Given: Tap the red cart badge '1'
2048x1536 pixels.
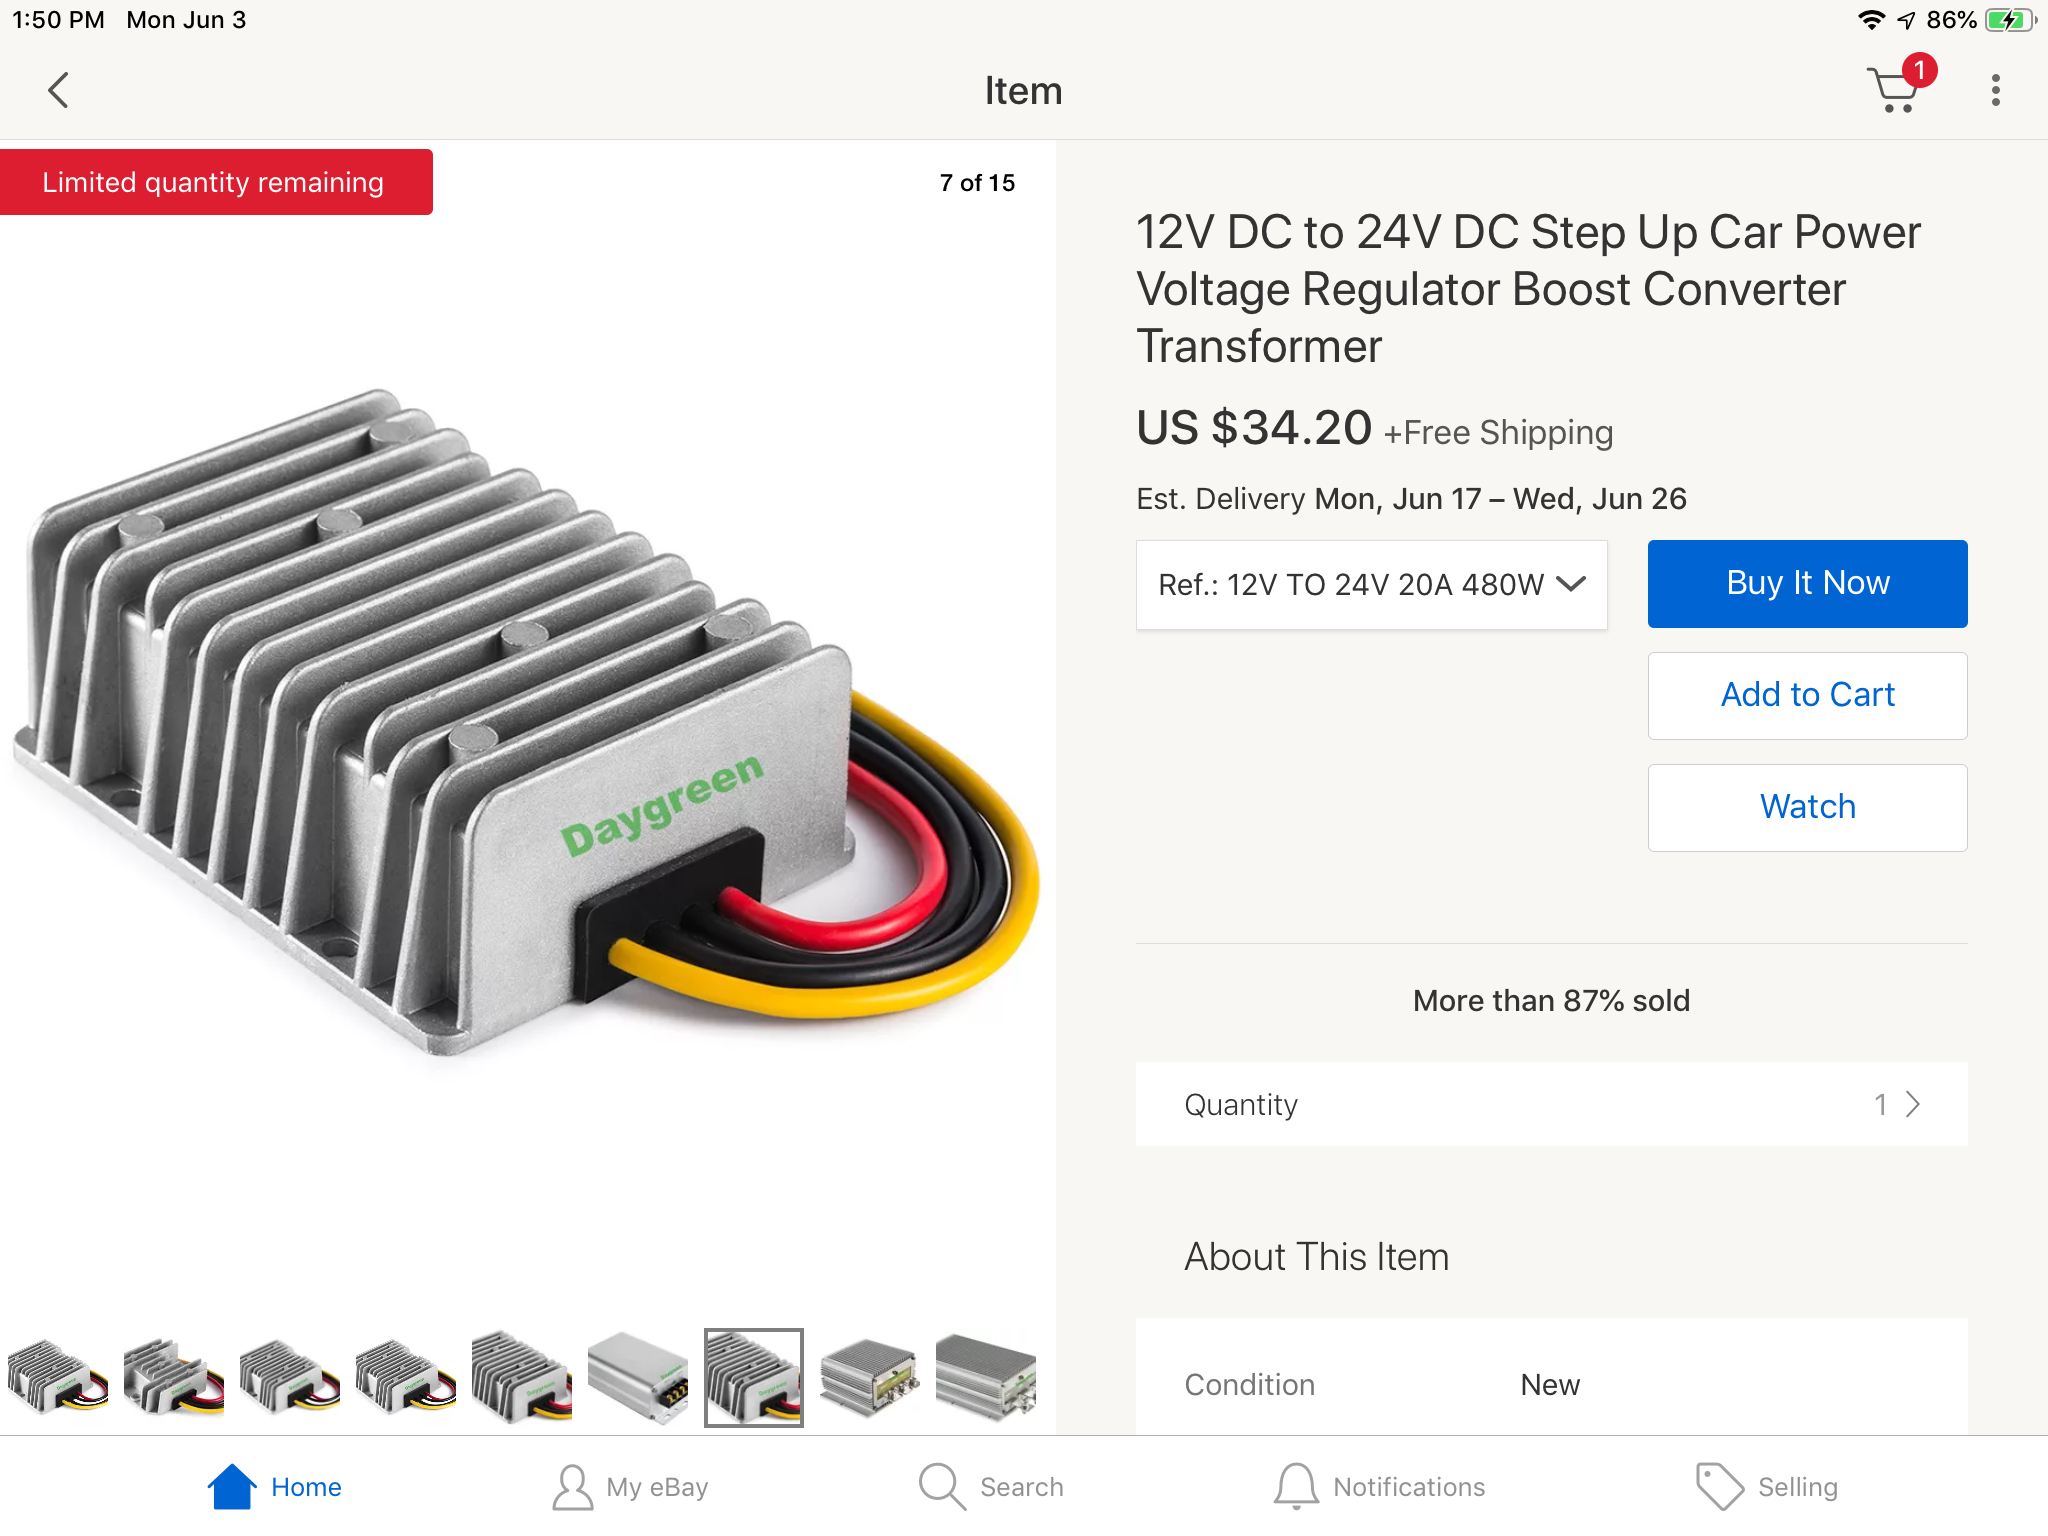Looking at the screenshot, I should [x=1920, y=70].
